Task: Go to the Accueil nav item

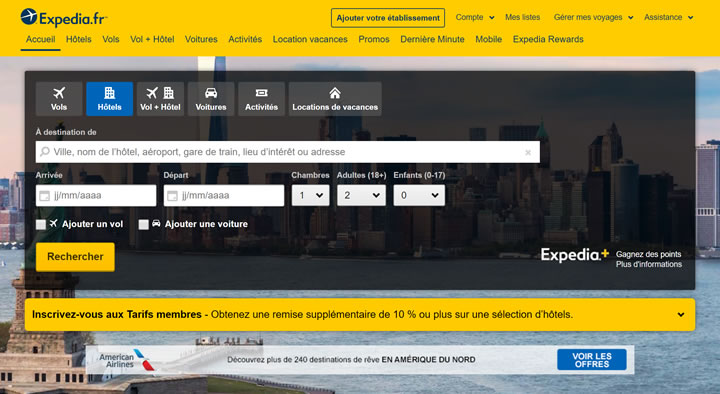Action: (x=40, y=39)
